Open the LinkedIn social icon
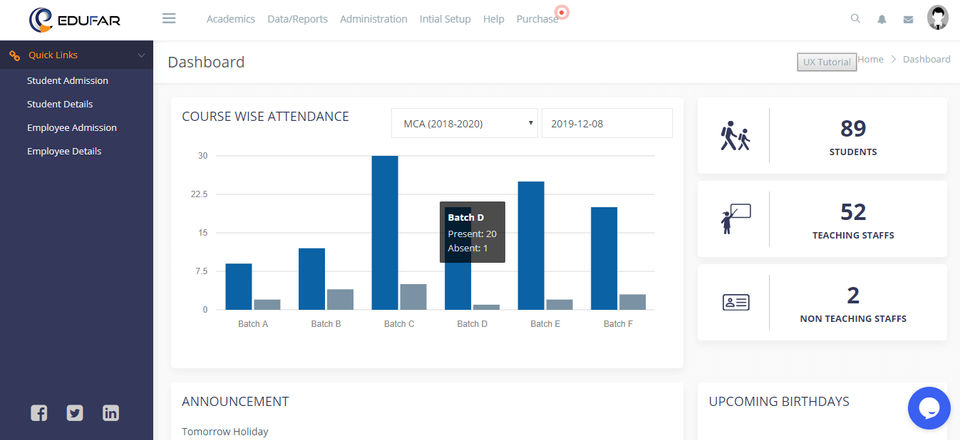 click(111, 413)
